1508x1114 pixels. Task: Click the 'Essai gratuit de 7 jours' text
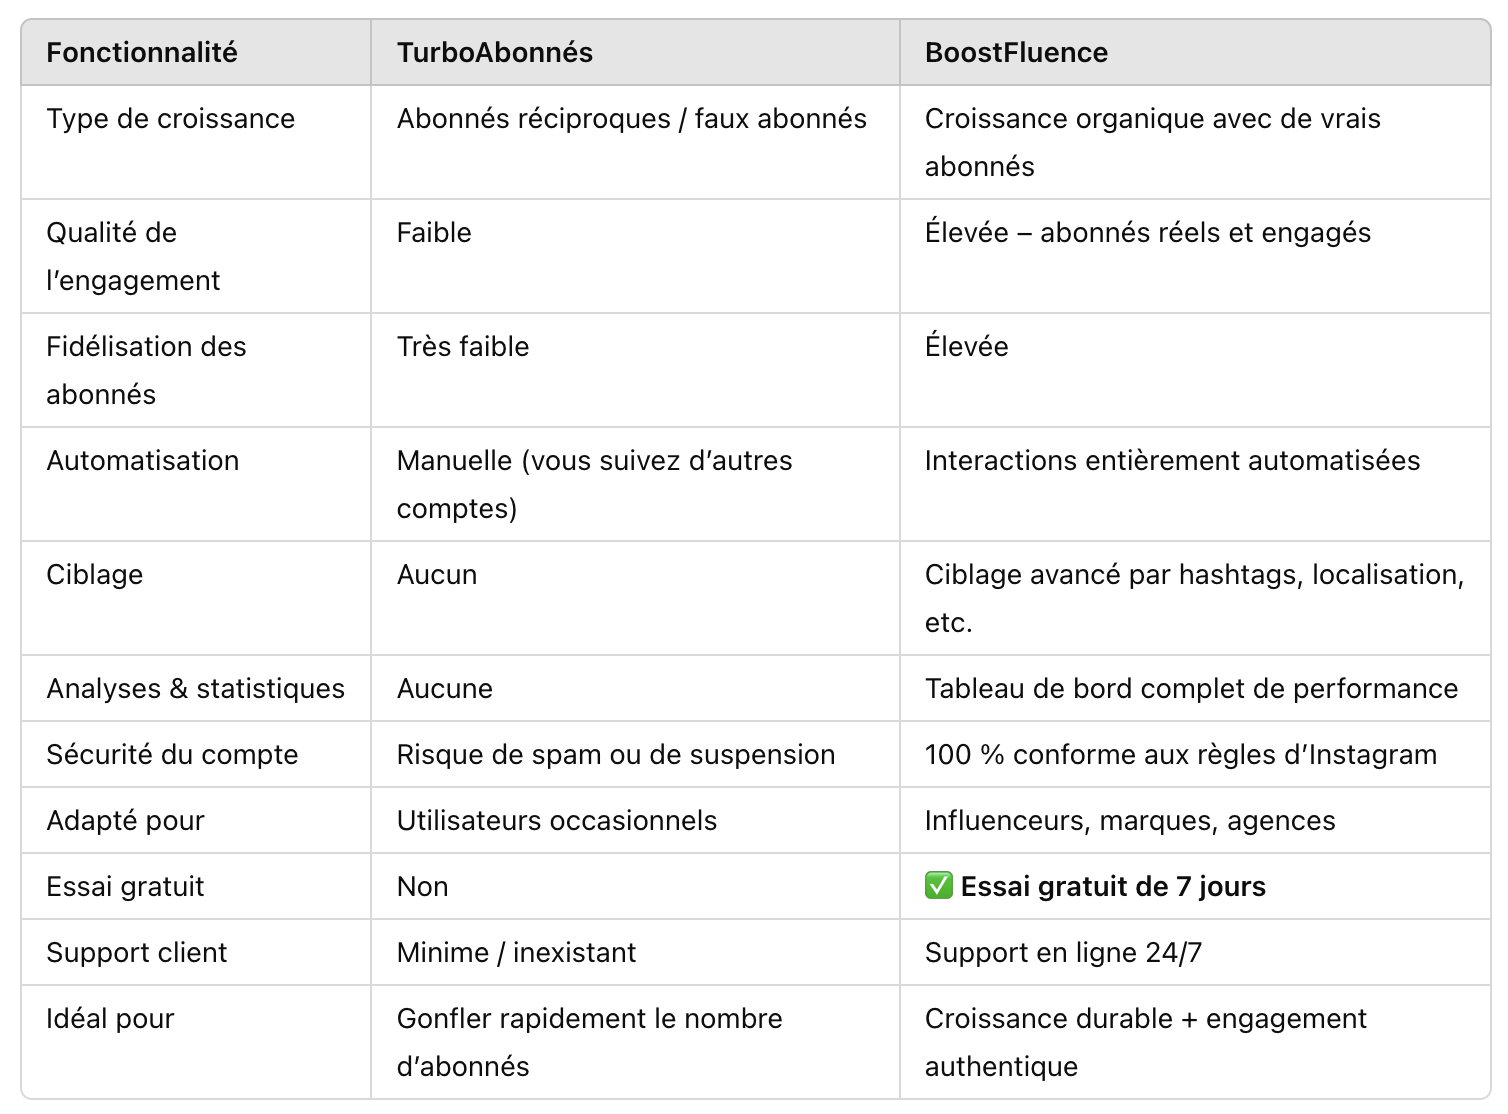point(1113,887)
